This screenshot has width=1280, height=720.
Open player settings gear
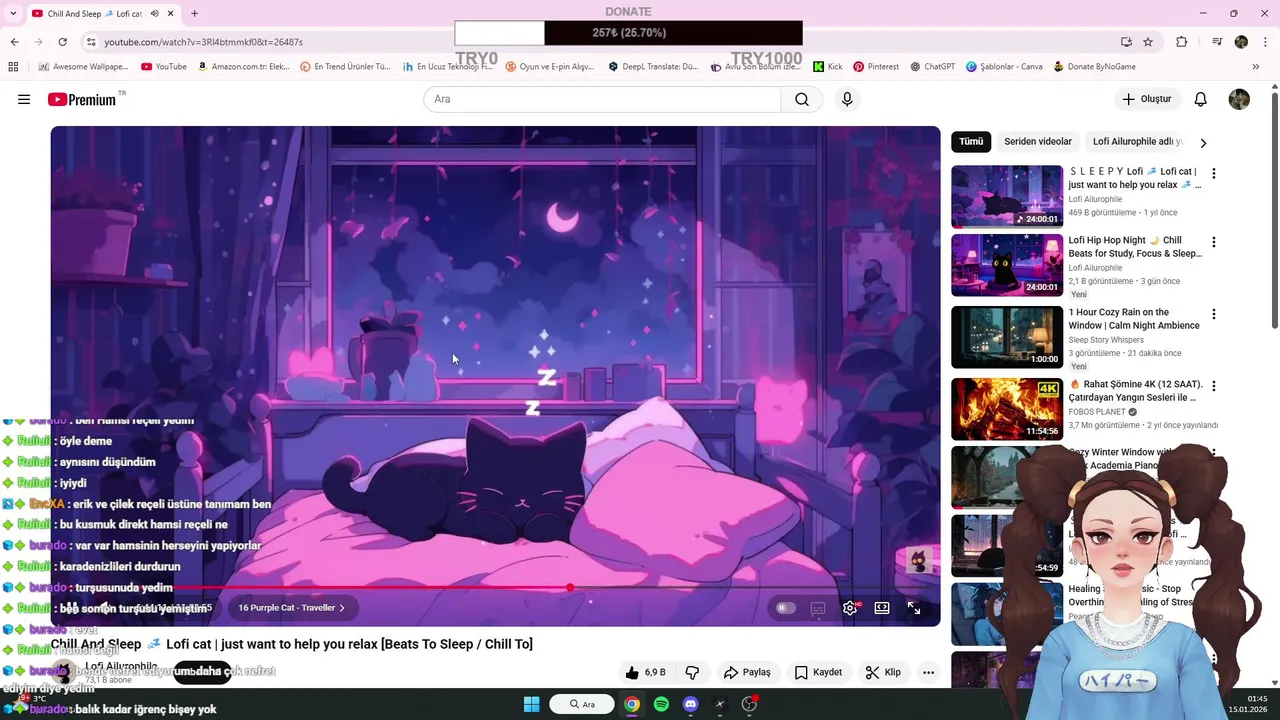(x=850, y=608)
